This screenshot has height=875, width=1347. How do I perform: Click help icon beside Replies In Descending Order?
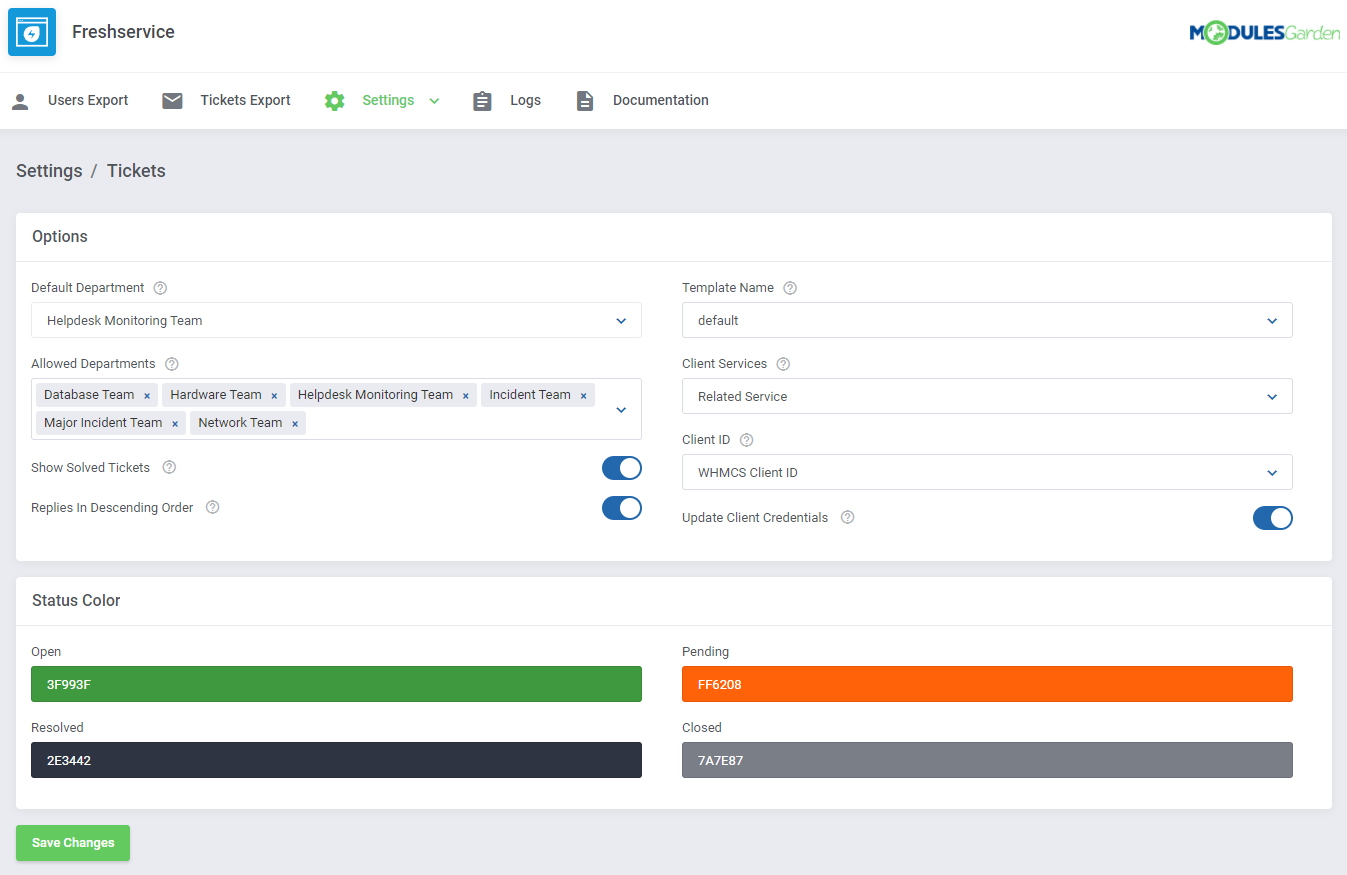[x=212, y=508]
